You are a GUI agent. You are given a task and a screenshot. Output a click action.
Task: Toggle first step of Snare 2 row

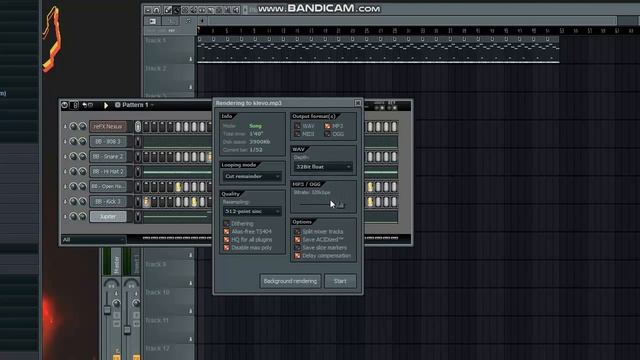click(146, 156)
